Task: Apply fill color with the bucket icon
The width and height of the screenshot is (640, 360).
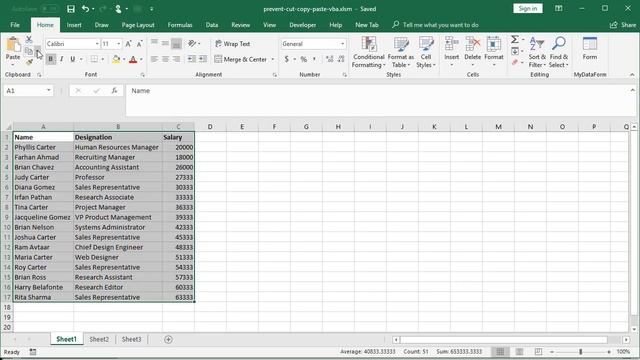Action: (x=116, y=60)
